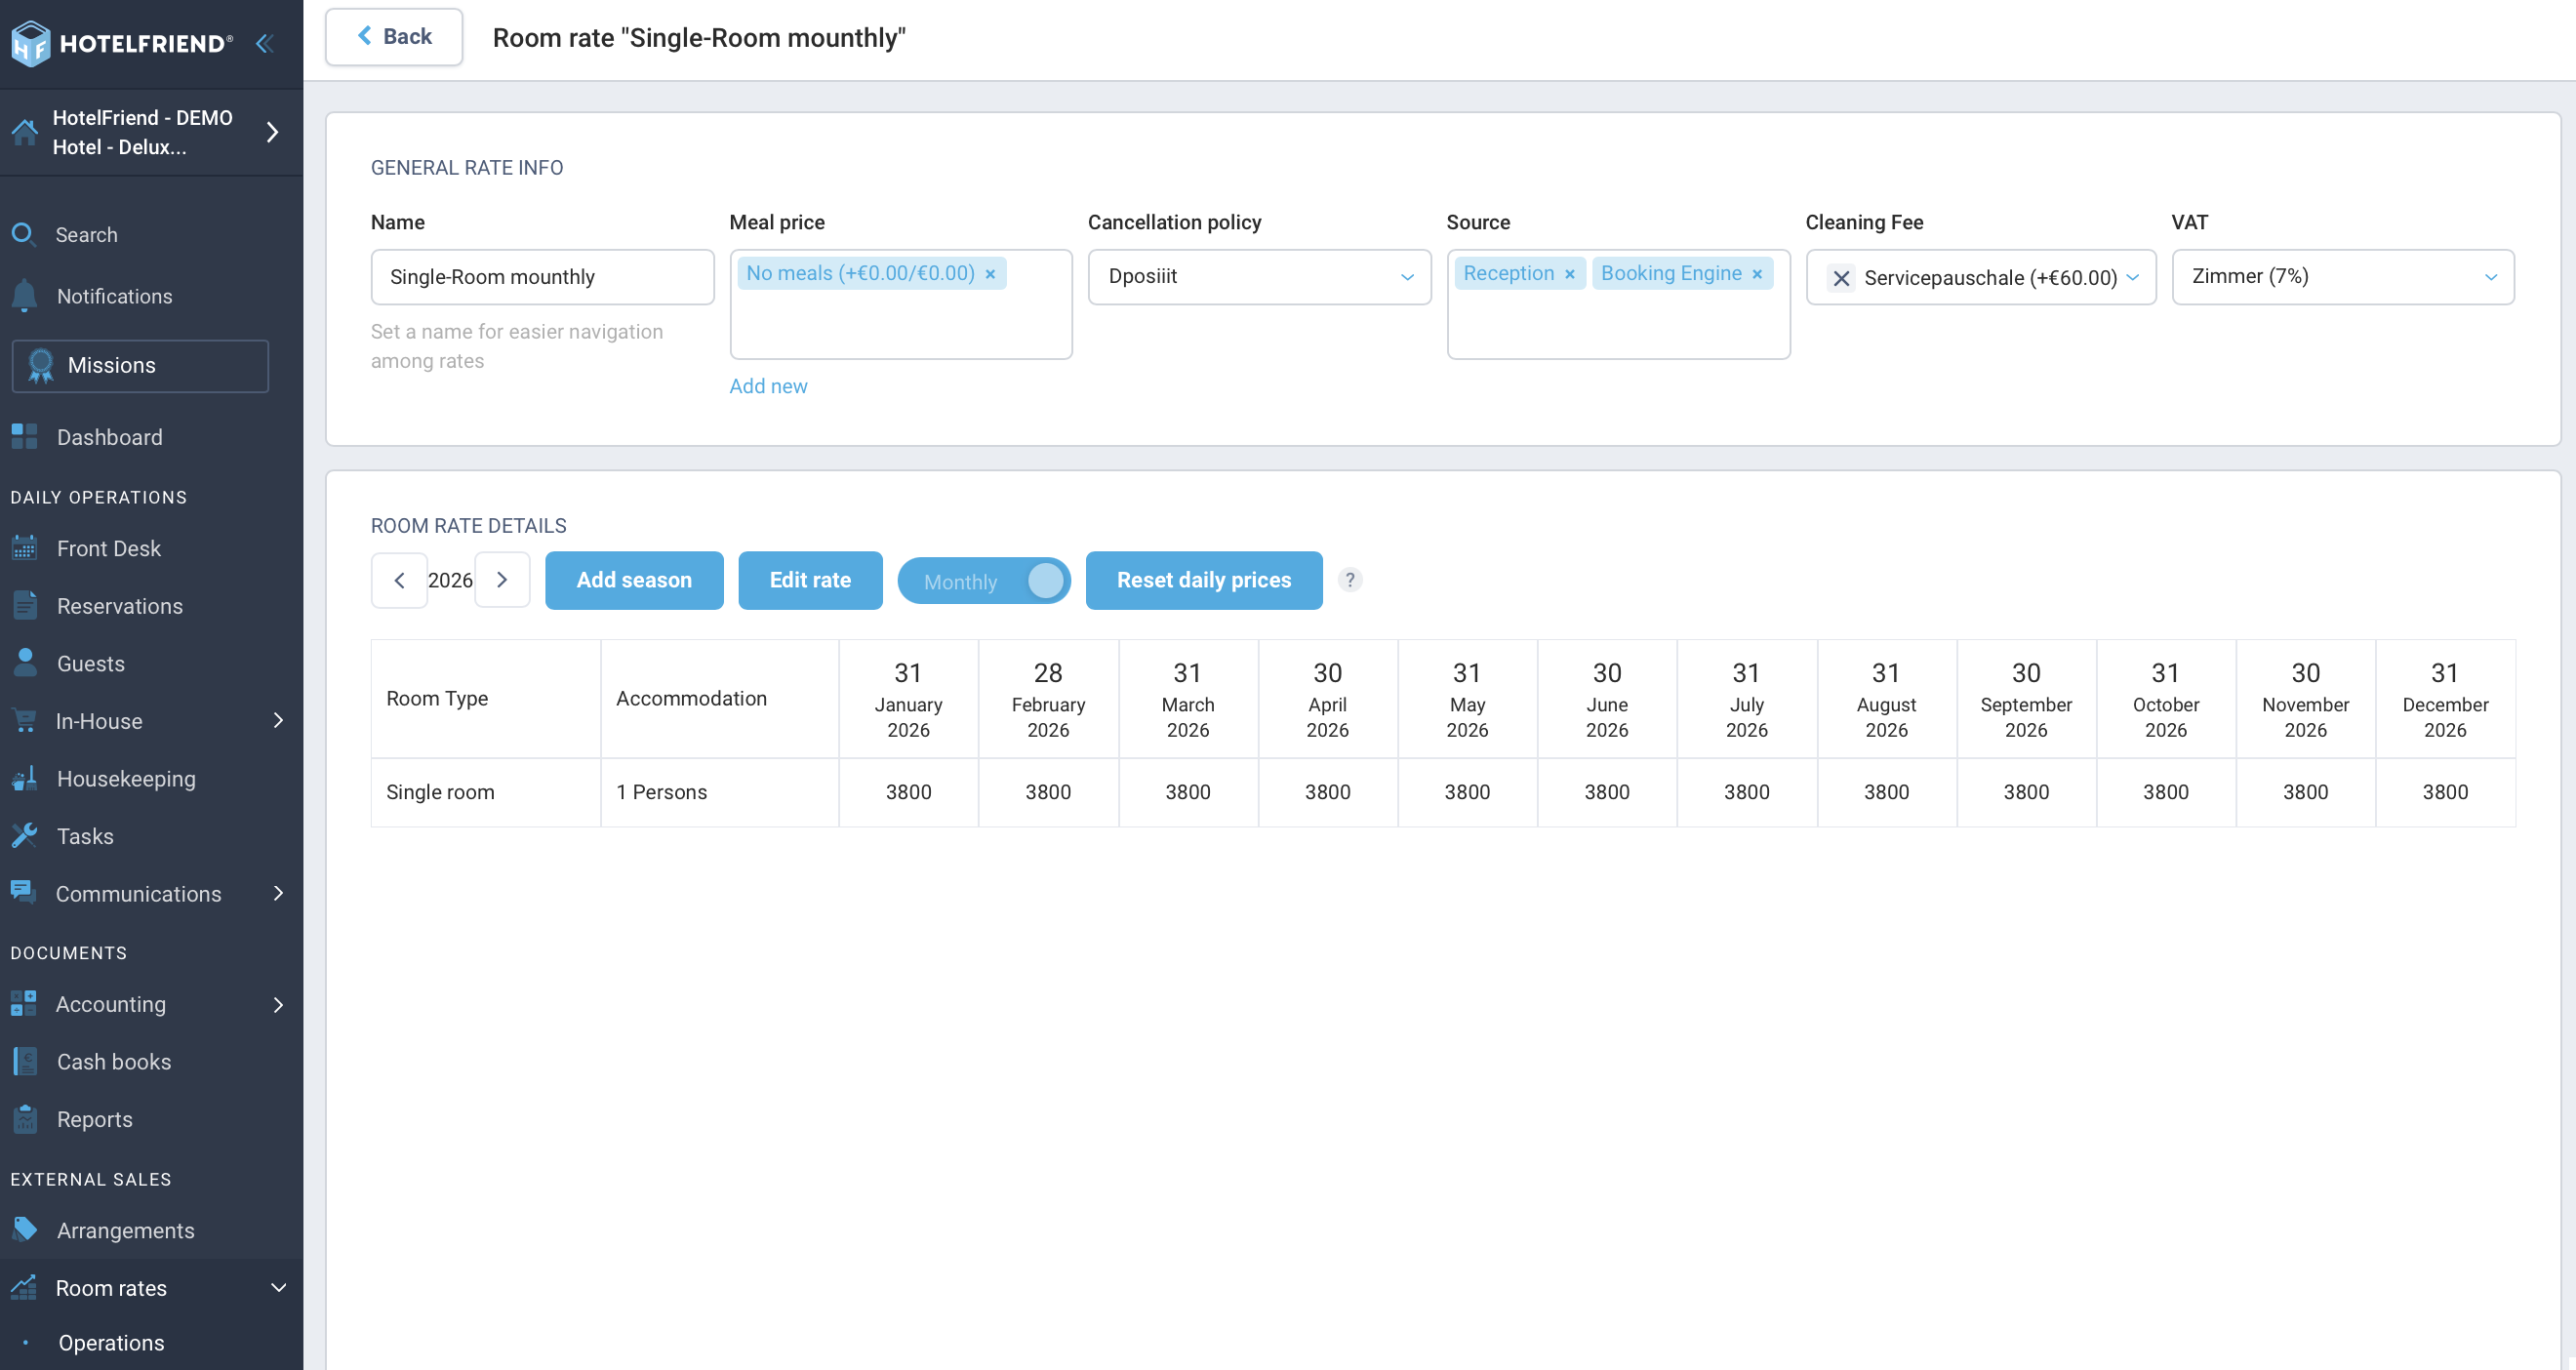Open the Missions button

click(140, 365)
